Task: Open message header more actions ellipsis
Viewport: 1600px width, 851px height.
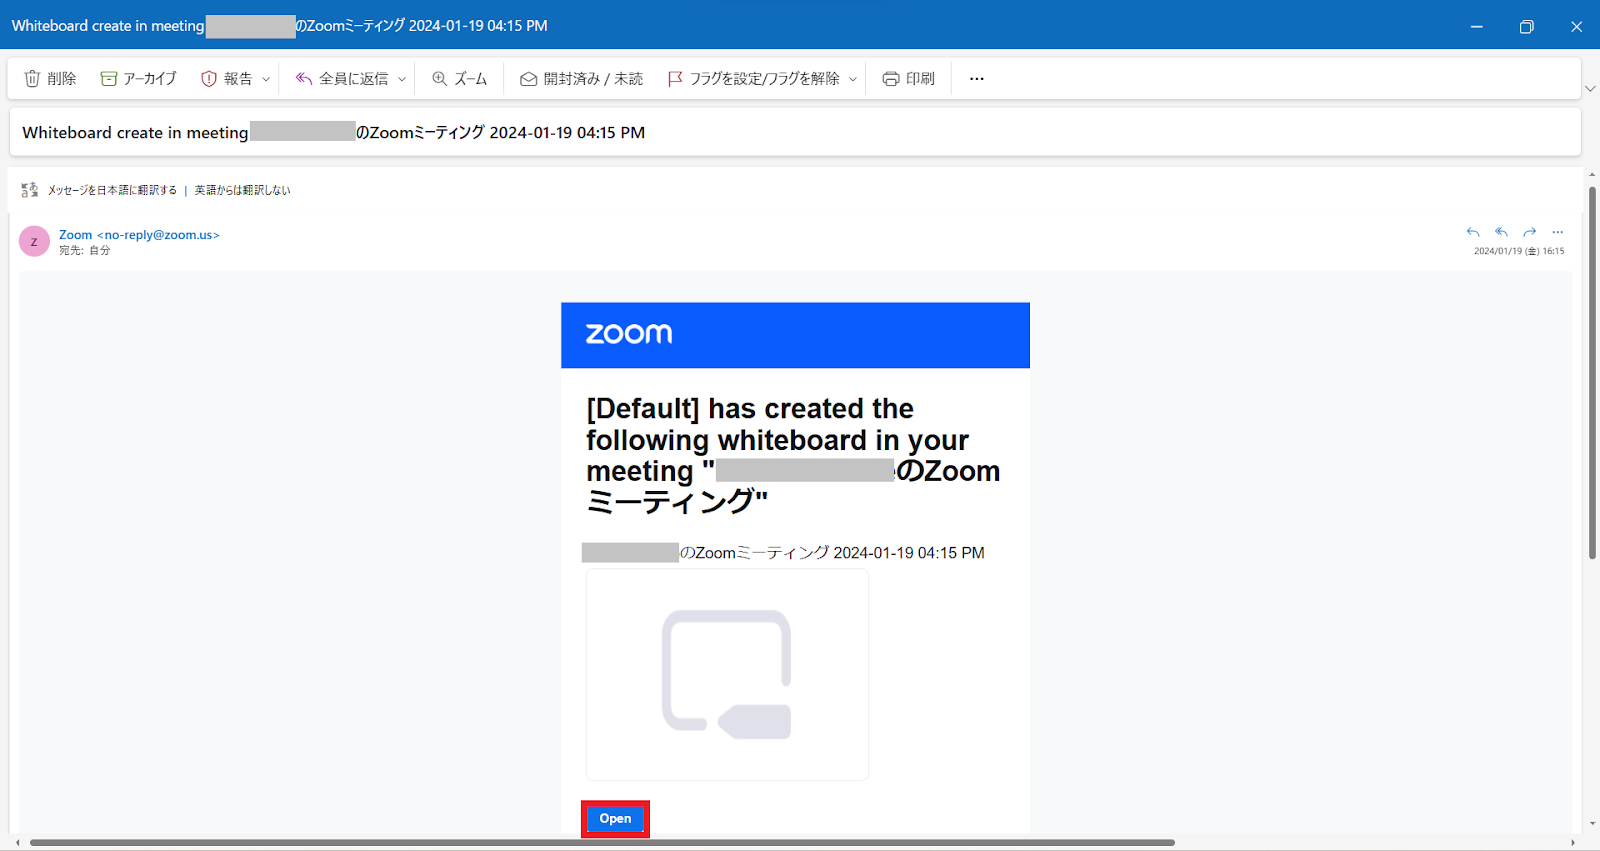Action: (1557, 232)
